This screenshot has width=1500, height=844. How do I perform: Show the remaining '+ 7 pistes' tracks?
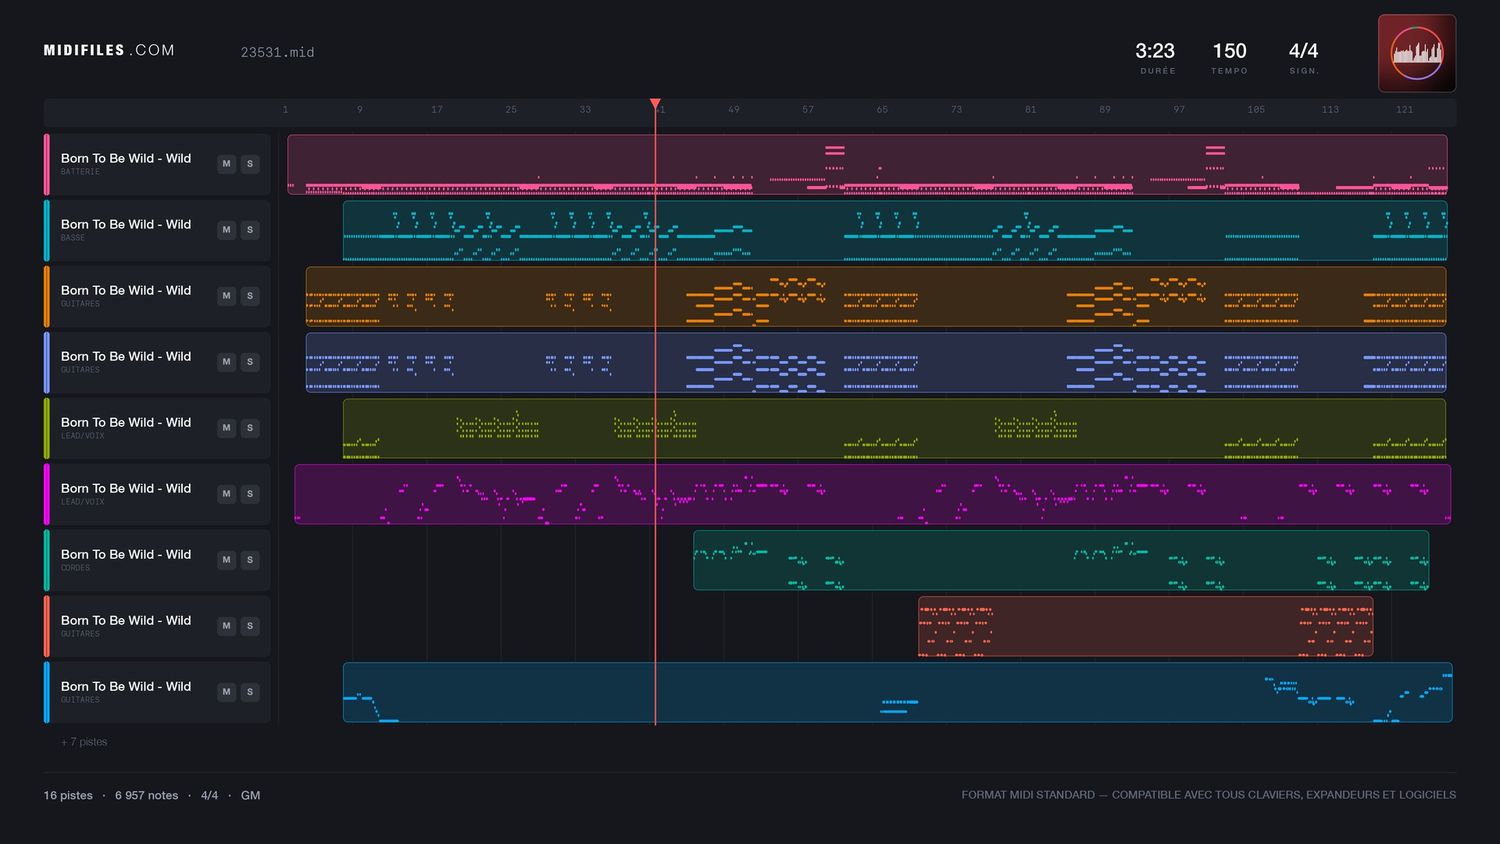pyautogui.click(x=84, y=742)
